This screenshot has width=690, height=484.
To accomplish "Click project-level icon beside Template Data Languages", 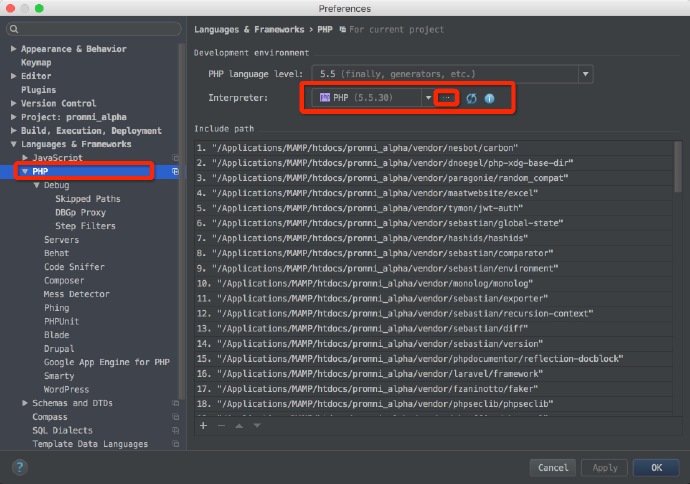I will pos(176,444).
